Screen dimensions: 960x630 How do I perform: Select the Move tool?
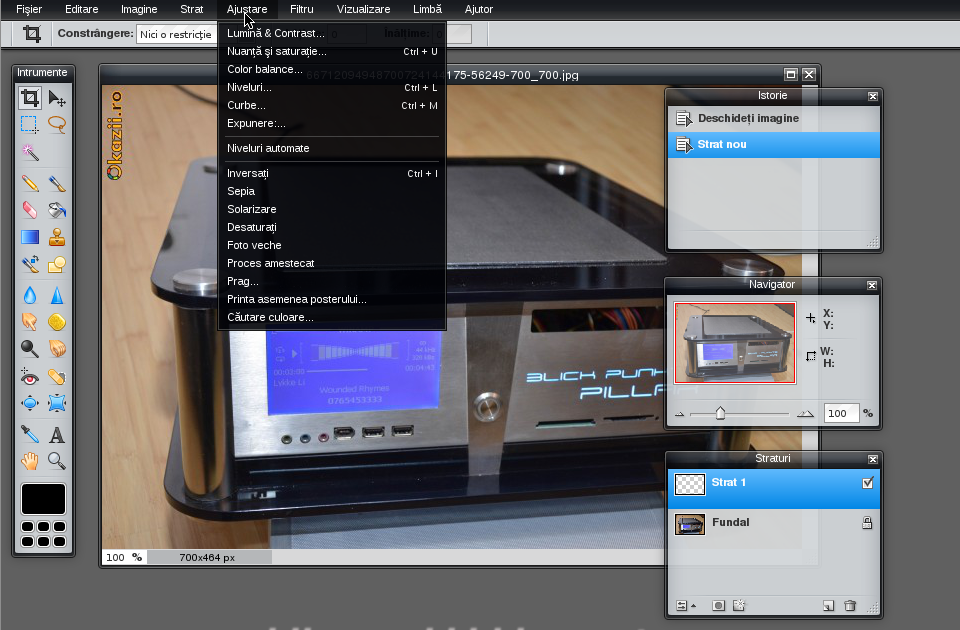point(57,98)
